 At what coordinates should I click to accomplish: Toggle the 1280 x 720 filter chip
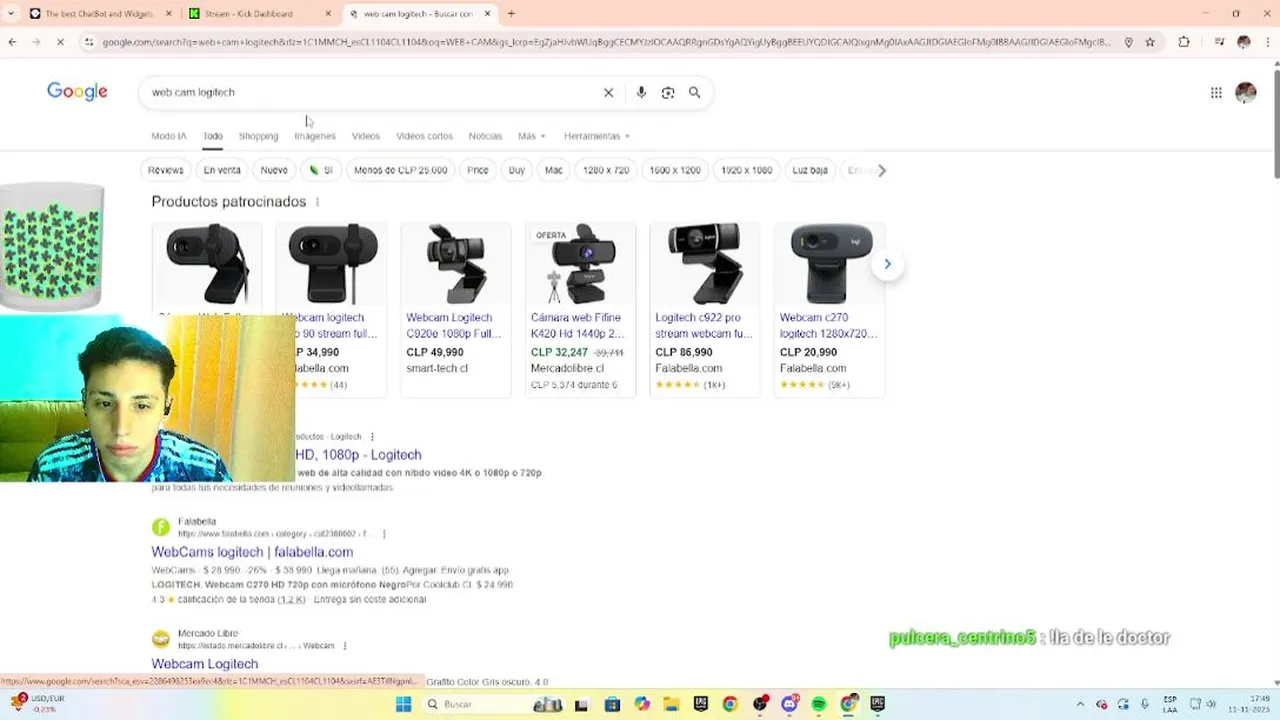(x=606, y=170)
